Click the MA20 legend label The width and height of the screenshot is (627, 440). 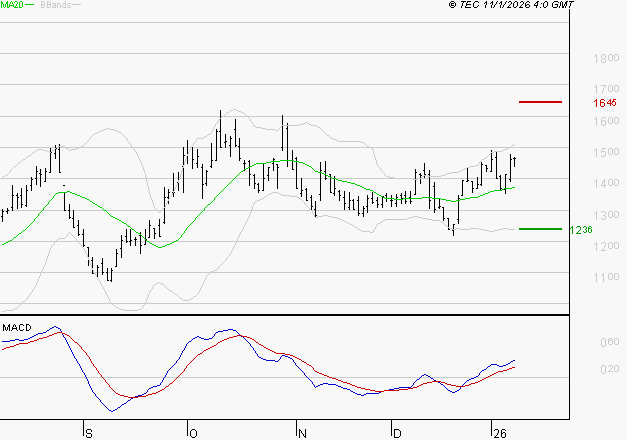click(12, 4)
